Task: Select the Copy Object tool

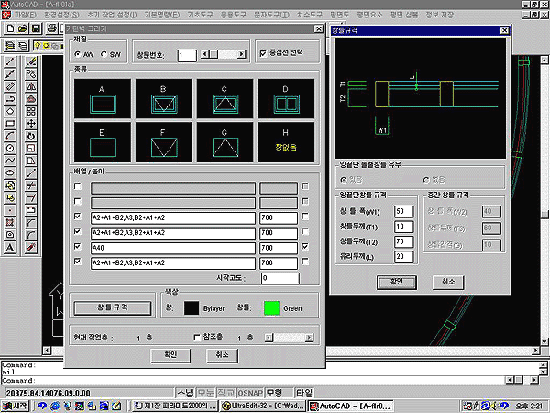Action: coord(31,74)
